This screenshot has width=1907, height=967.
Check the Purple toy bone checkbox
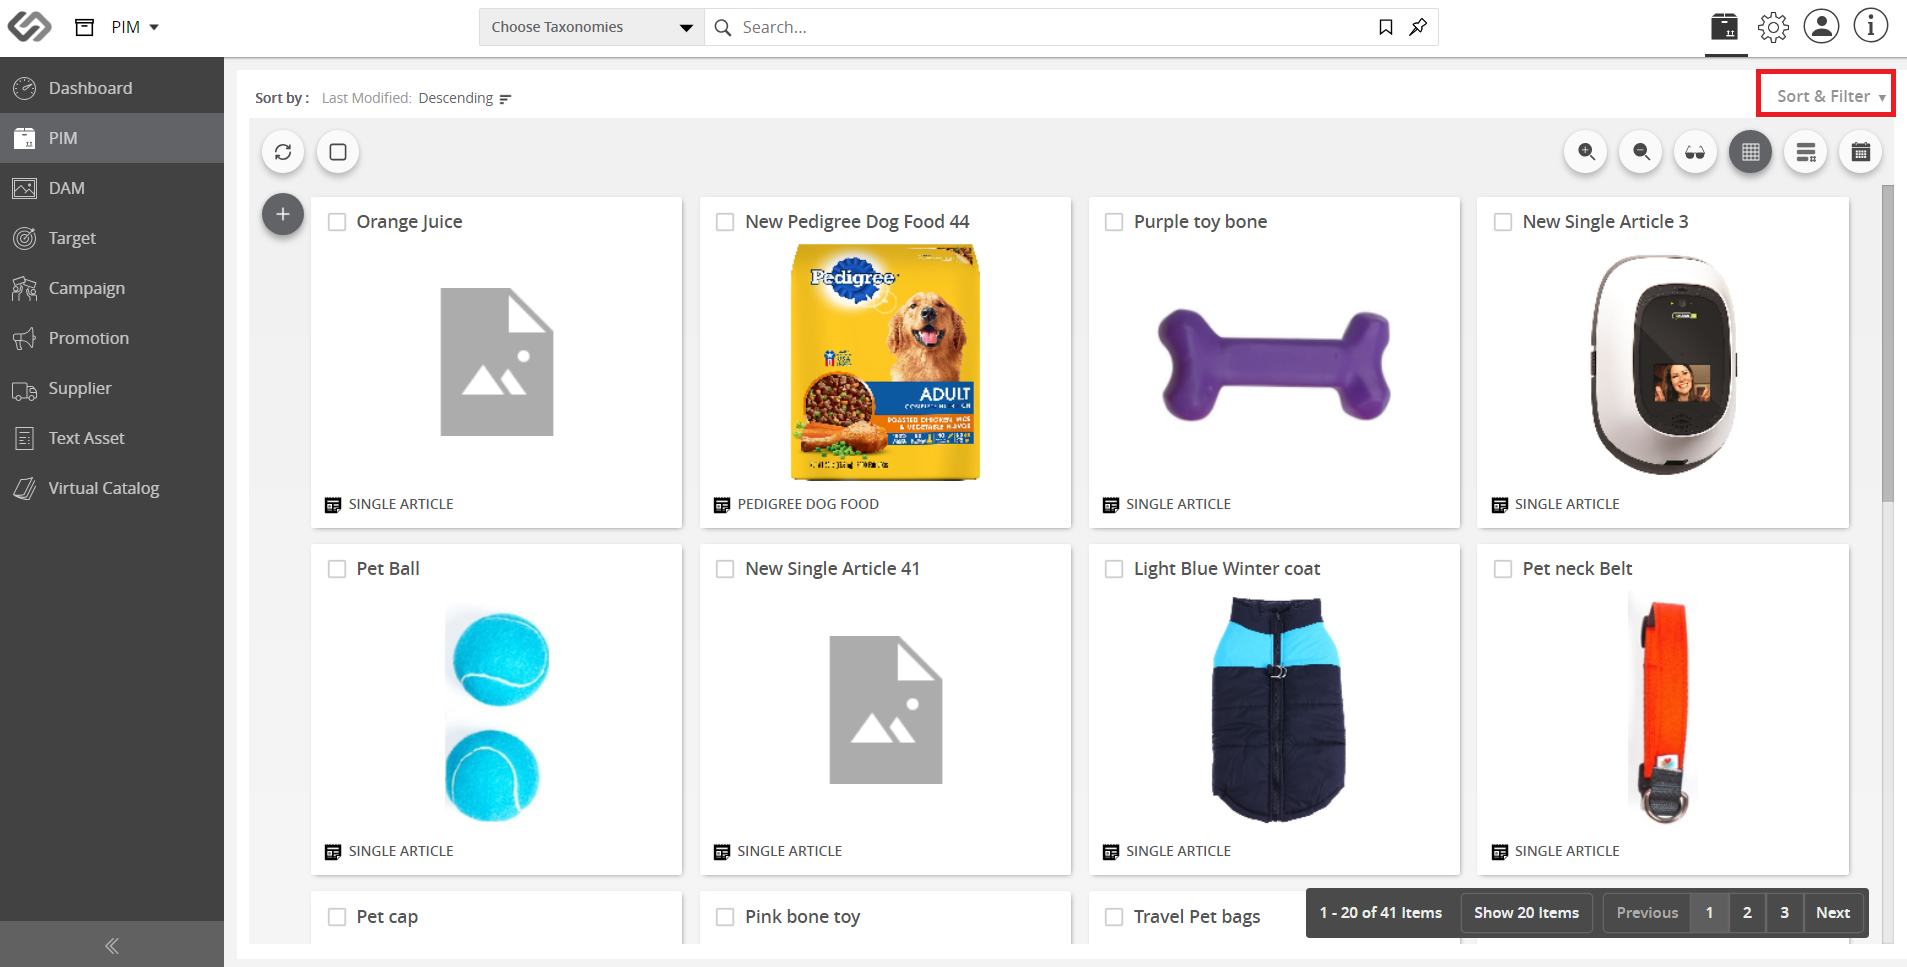(x=1114, y=222)
